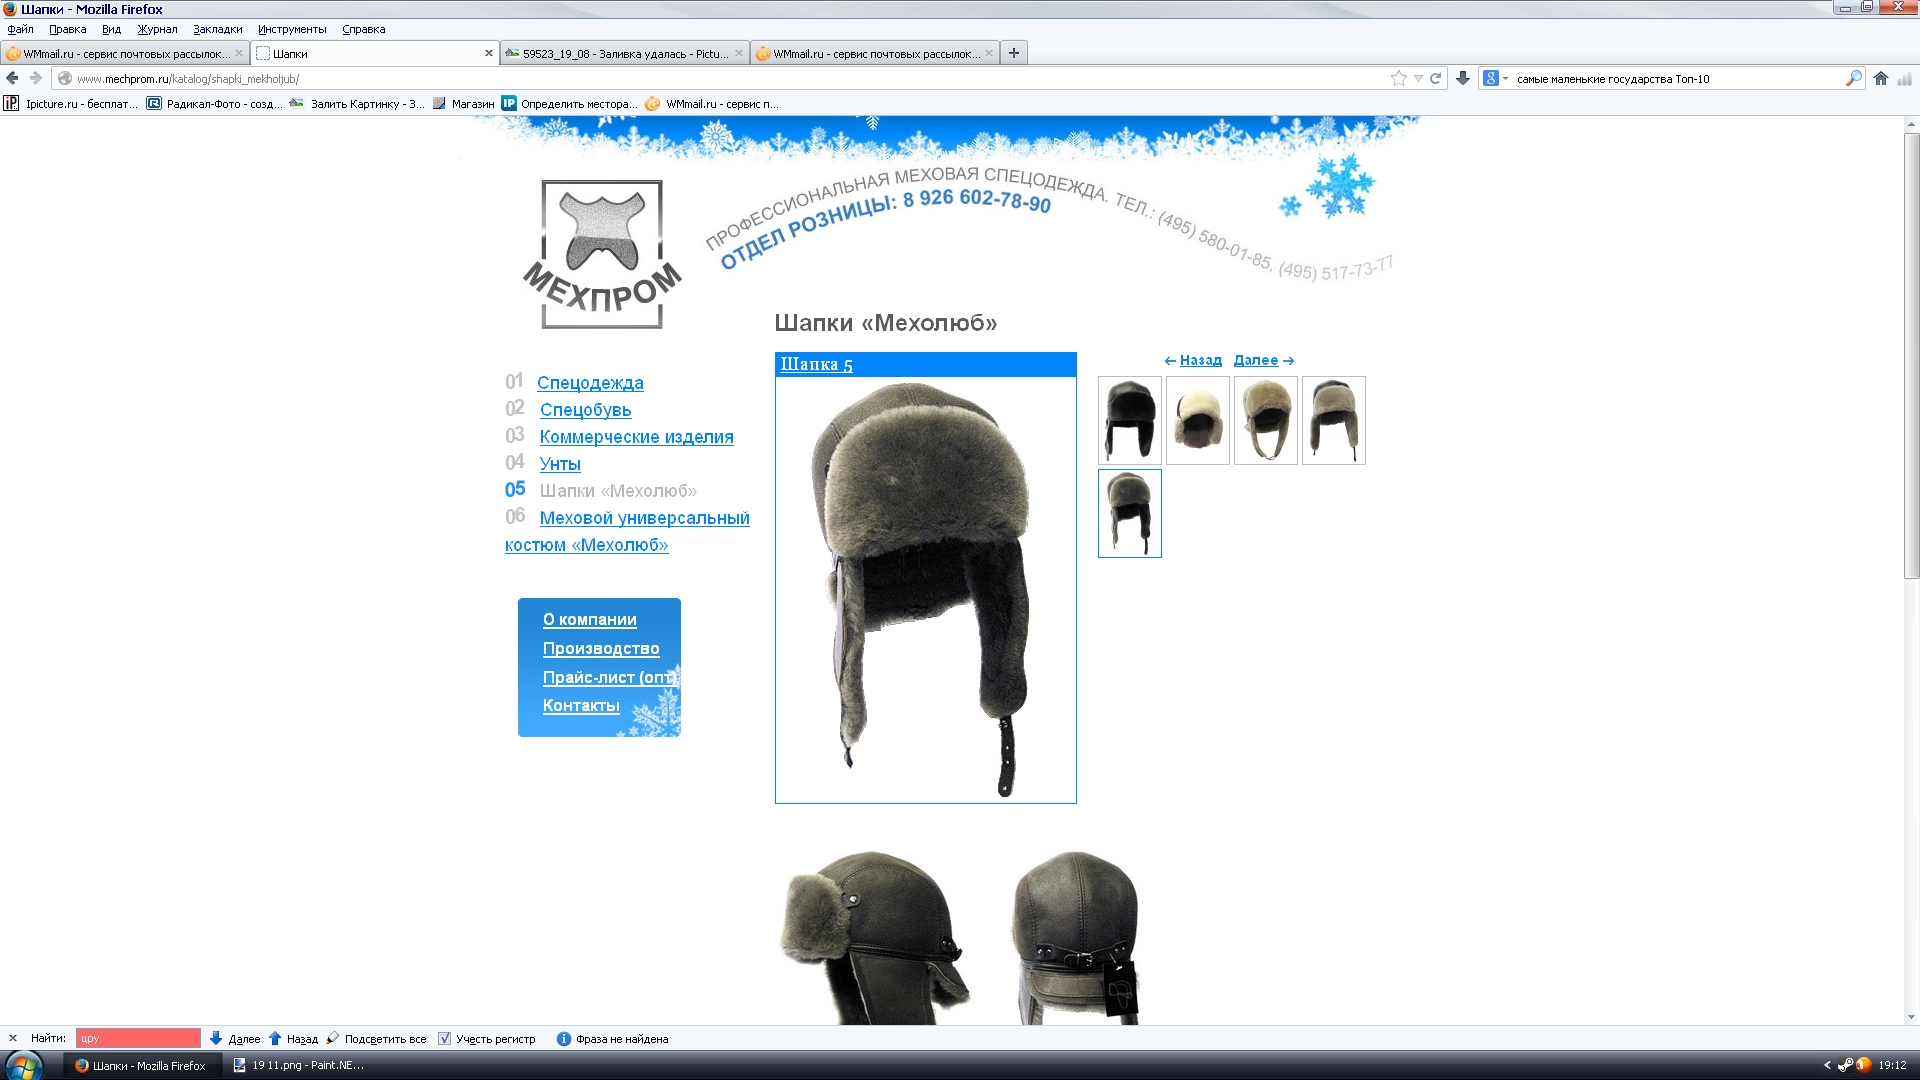Select the beige earflap hat thumbnail
1920x1080 pixels.
(1266, 420)
